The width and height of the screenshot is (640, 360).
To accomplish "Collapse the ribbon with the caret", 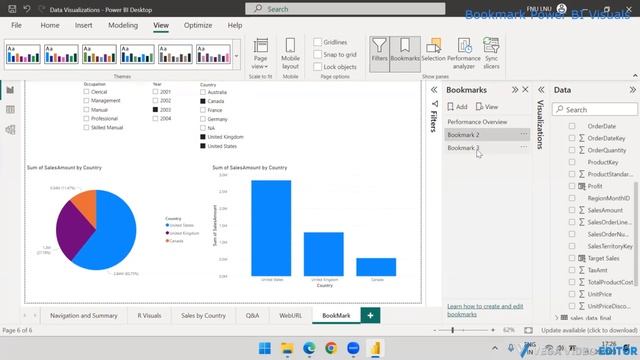I will click(635, 76).
